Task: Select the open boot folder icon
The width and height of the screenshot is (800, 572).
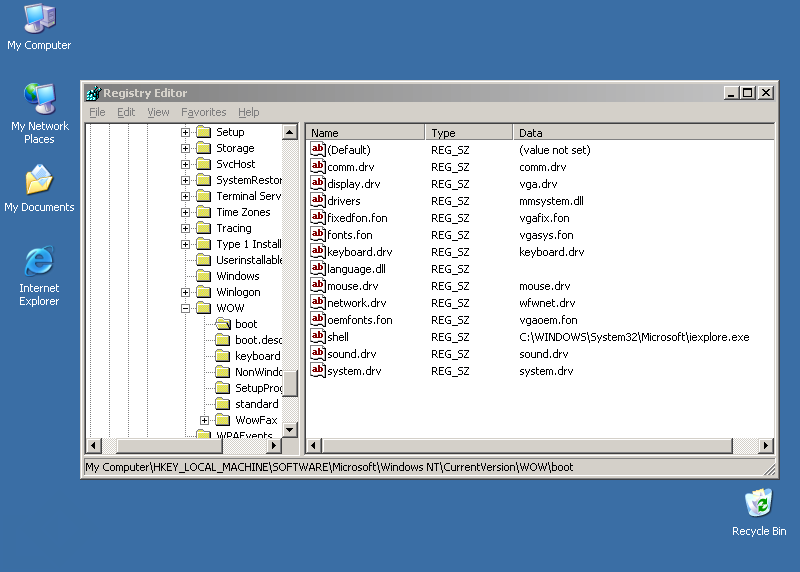Action: 223,324
